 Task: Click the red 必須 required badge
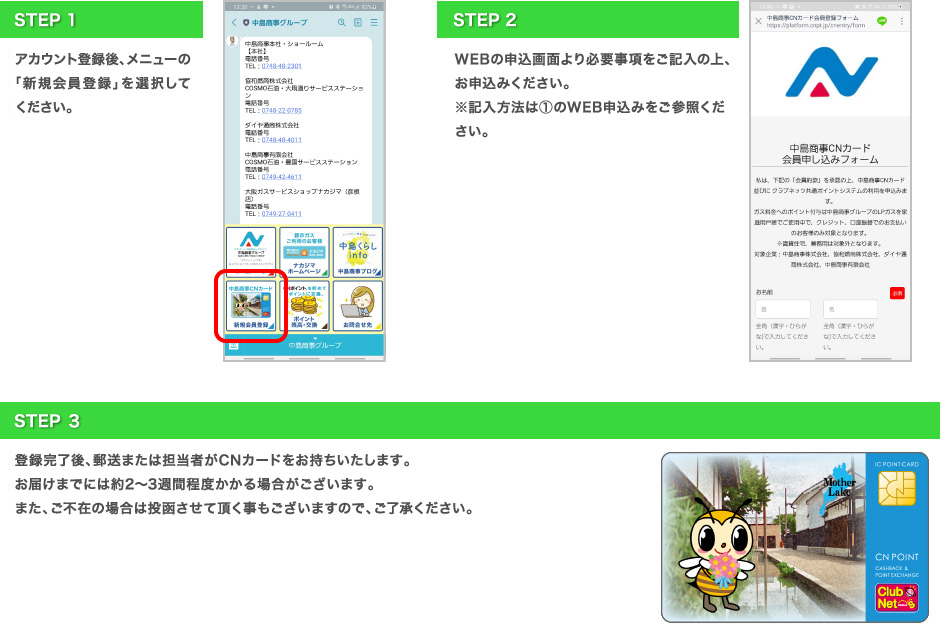click(x=897, y=293)
